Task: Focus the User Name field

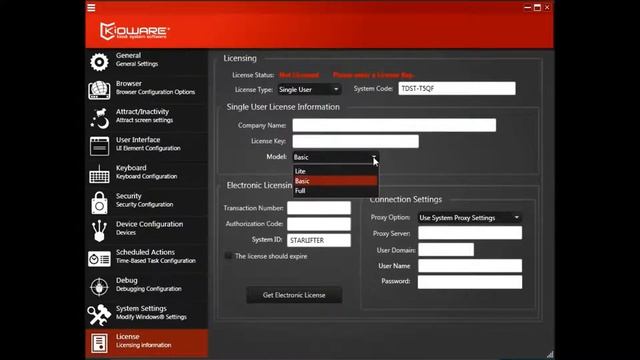Action: tap(470, 266)
